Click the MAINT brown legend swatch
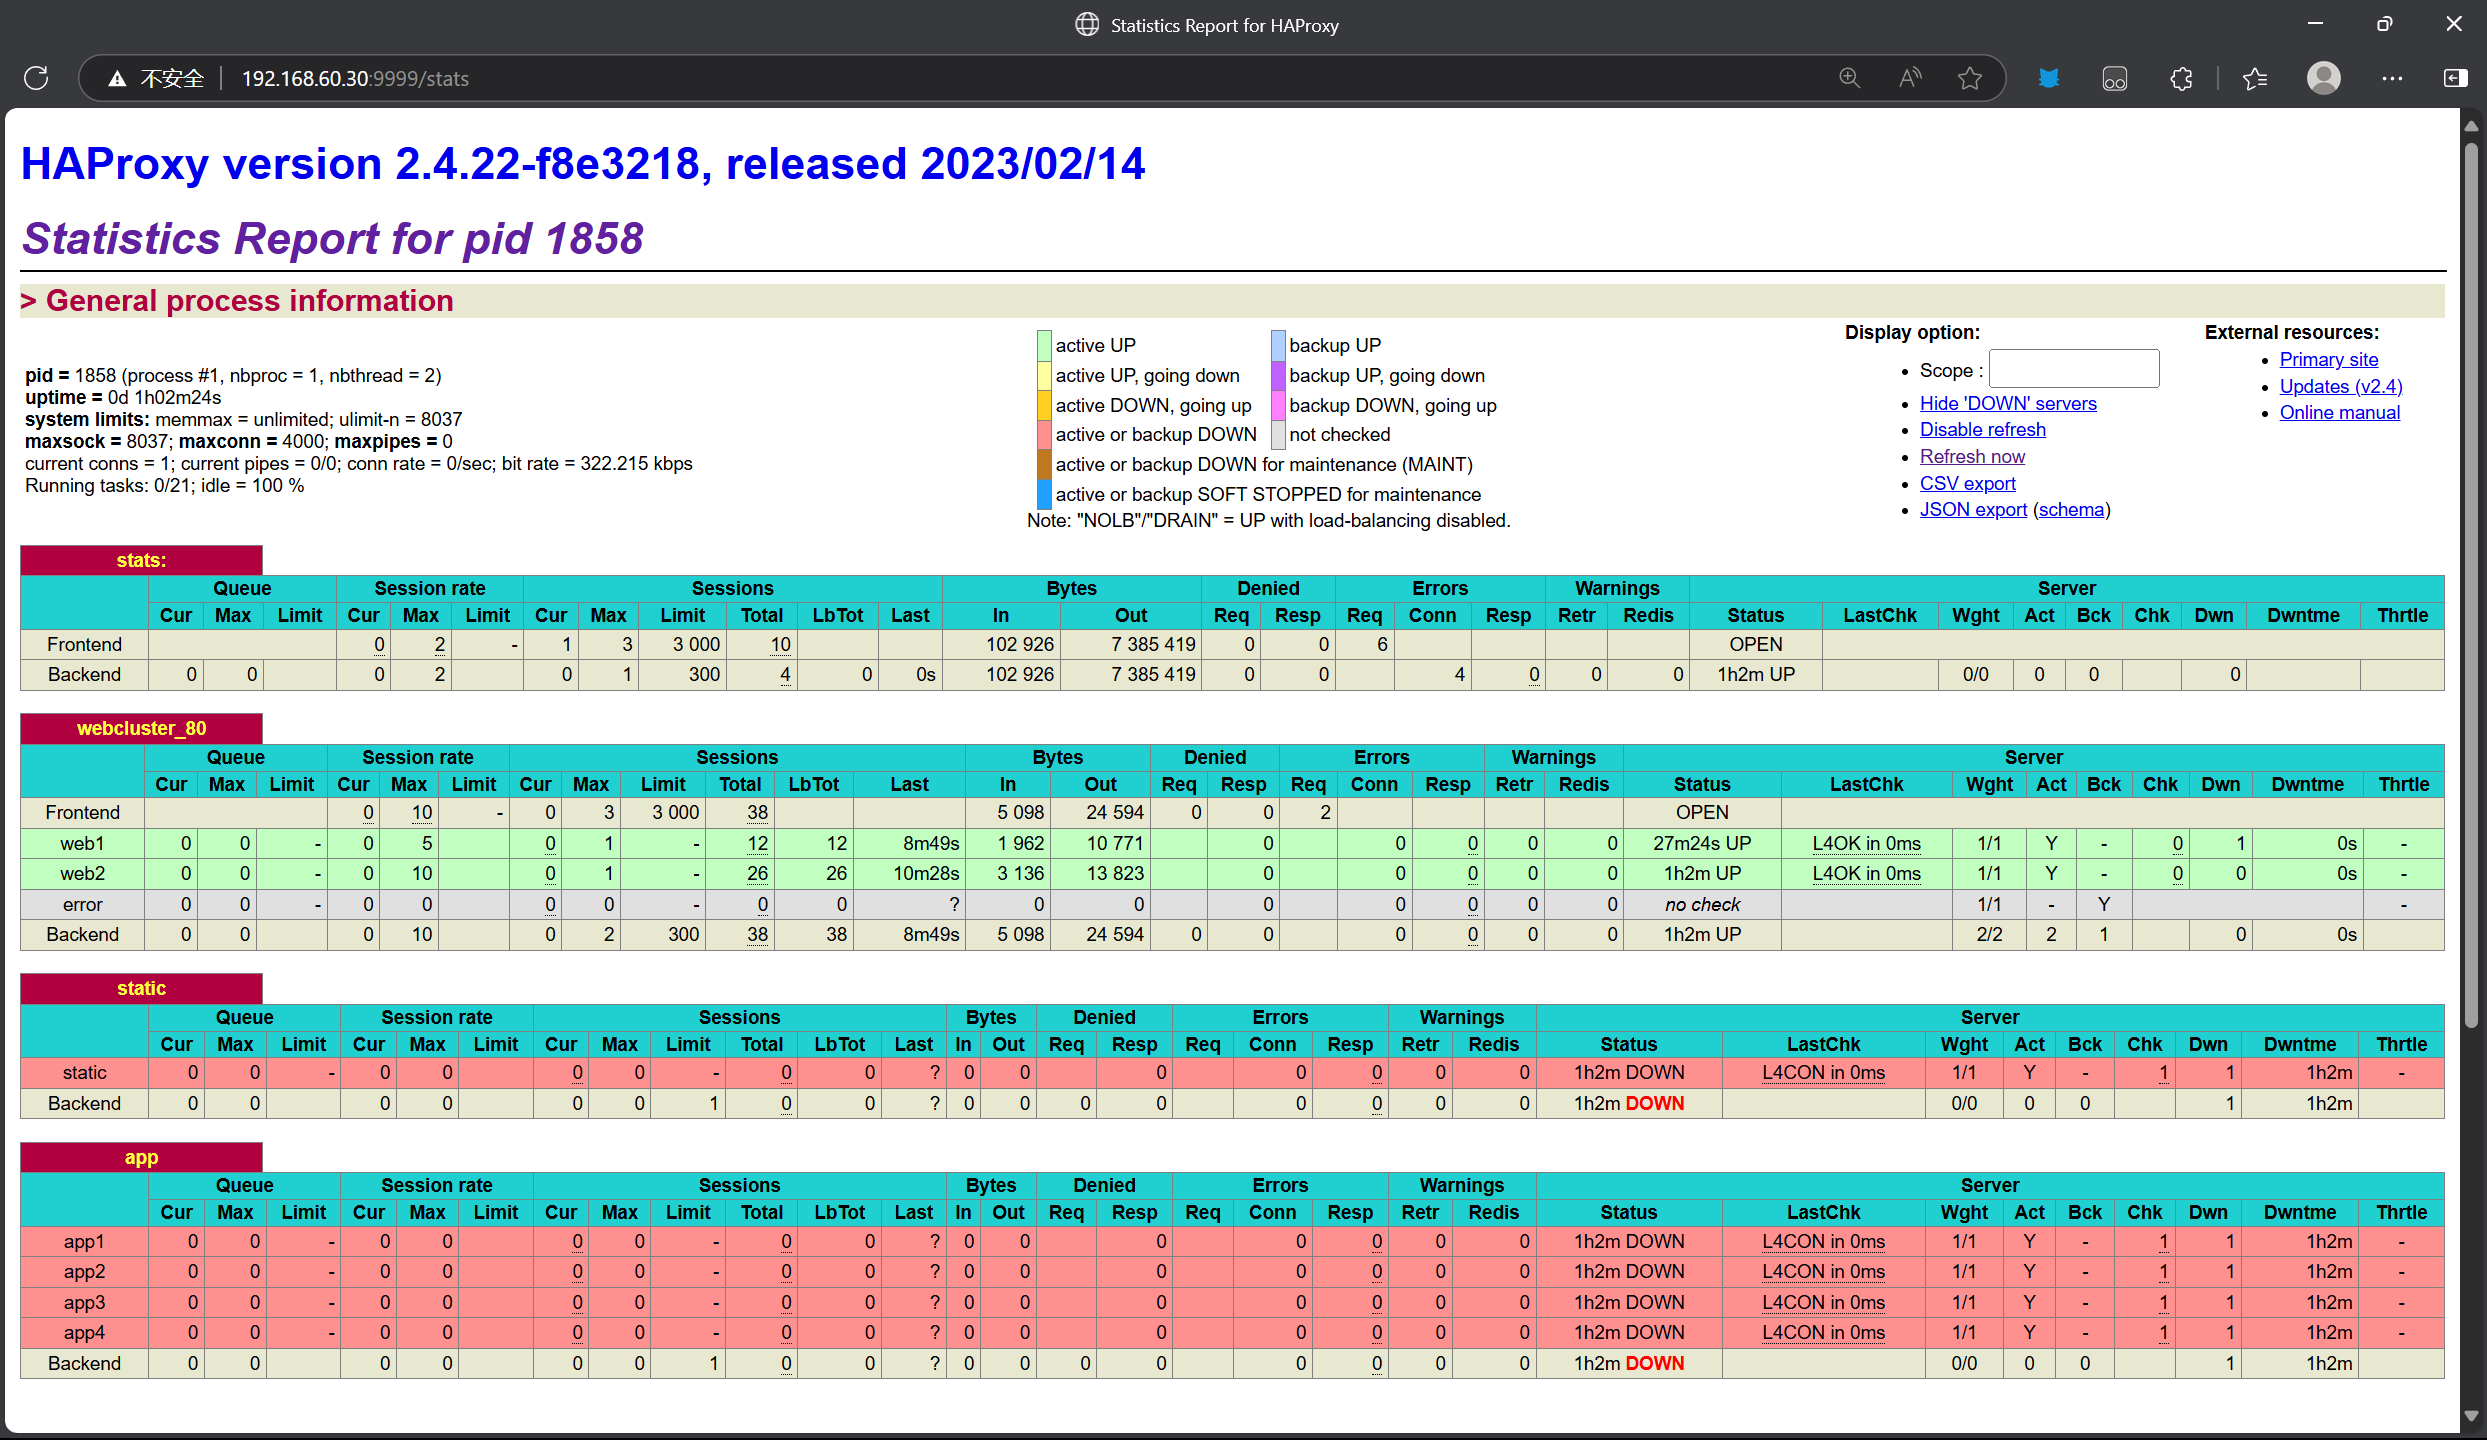 pyautogui.click(x=1044, y=464)
